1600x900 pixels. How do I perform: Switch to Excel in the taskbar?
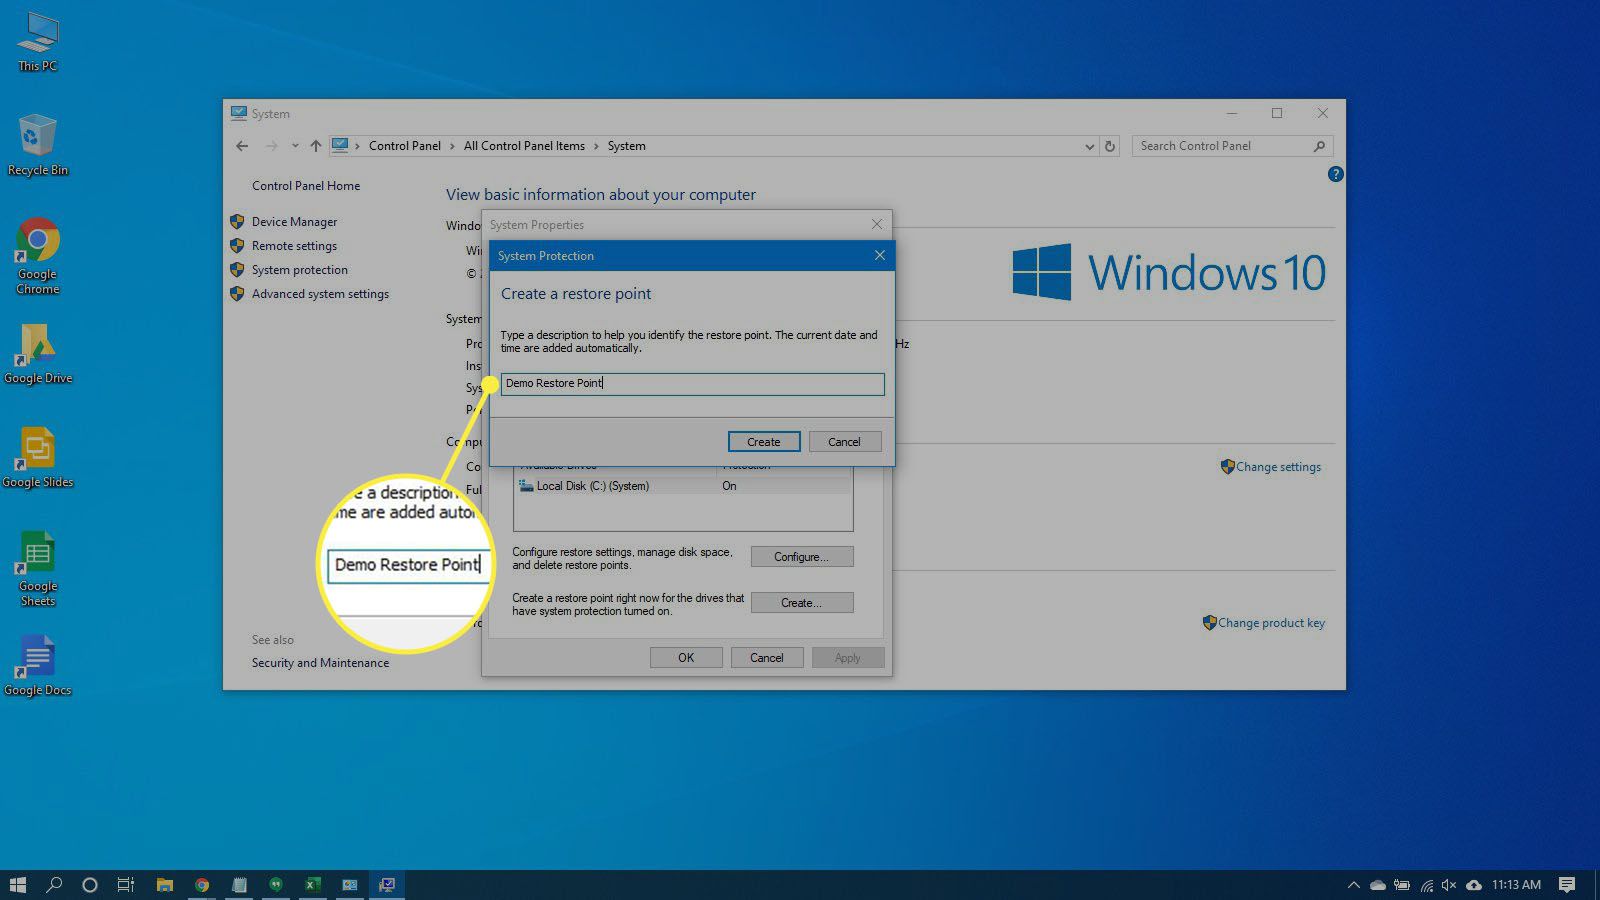pos(313,884)
